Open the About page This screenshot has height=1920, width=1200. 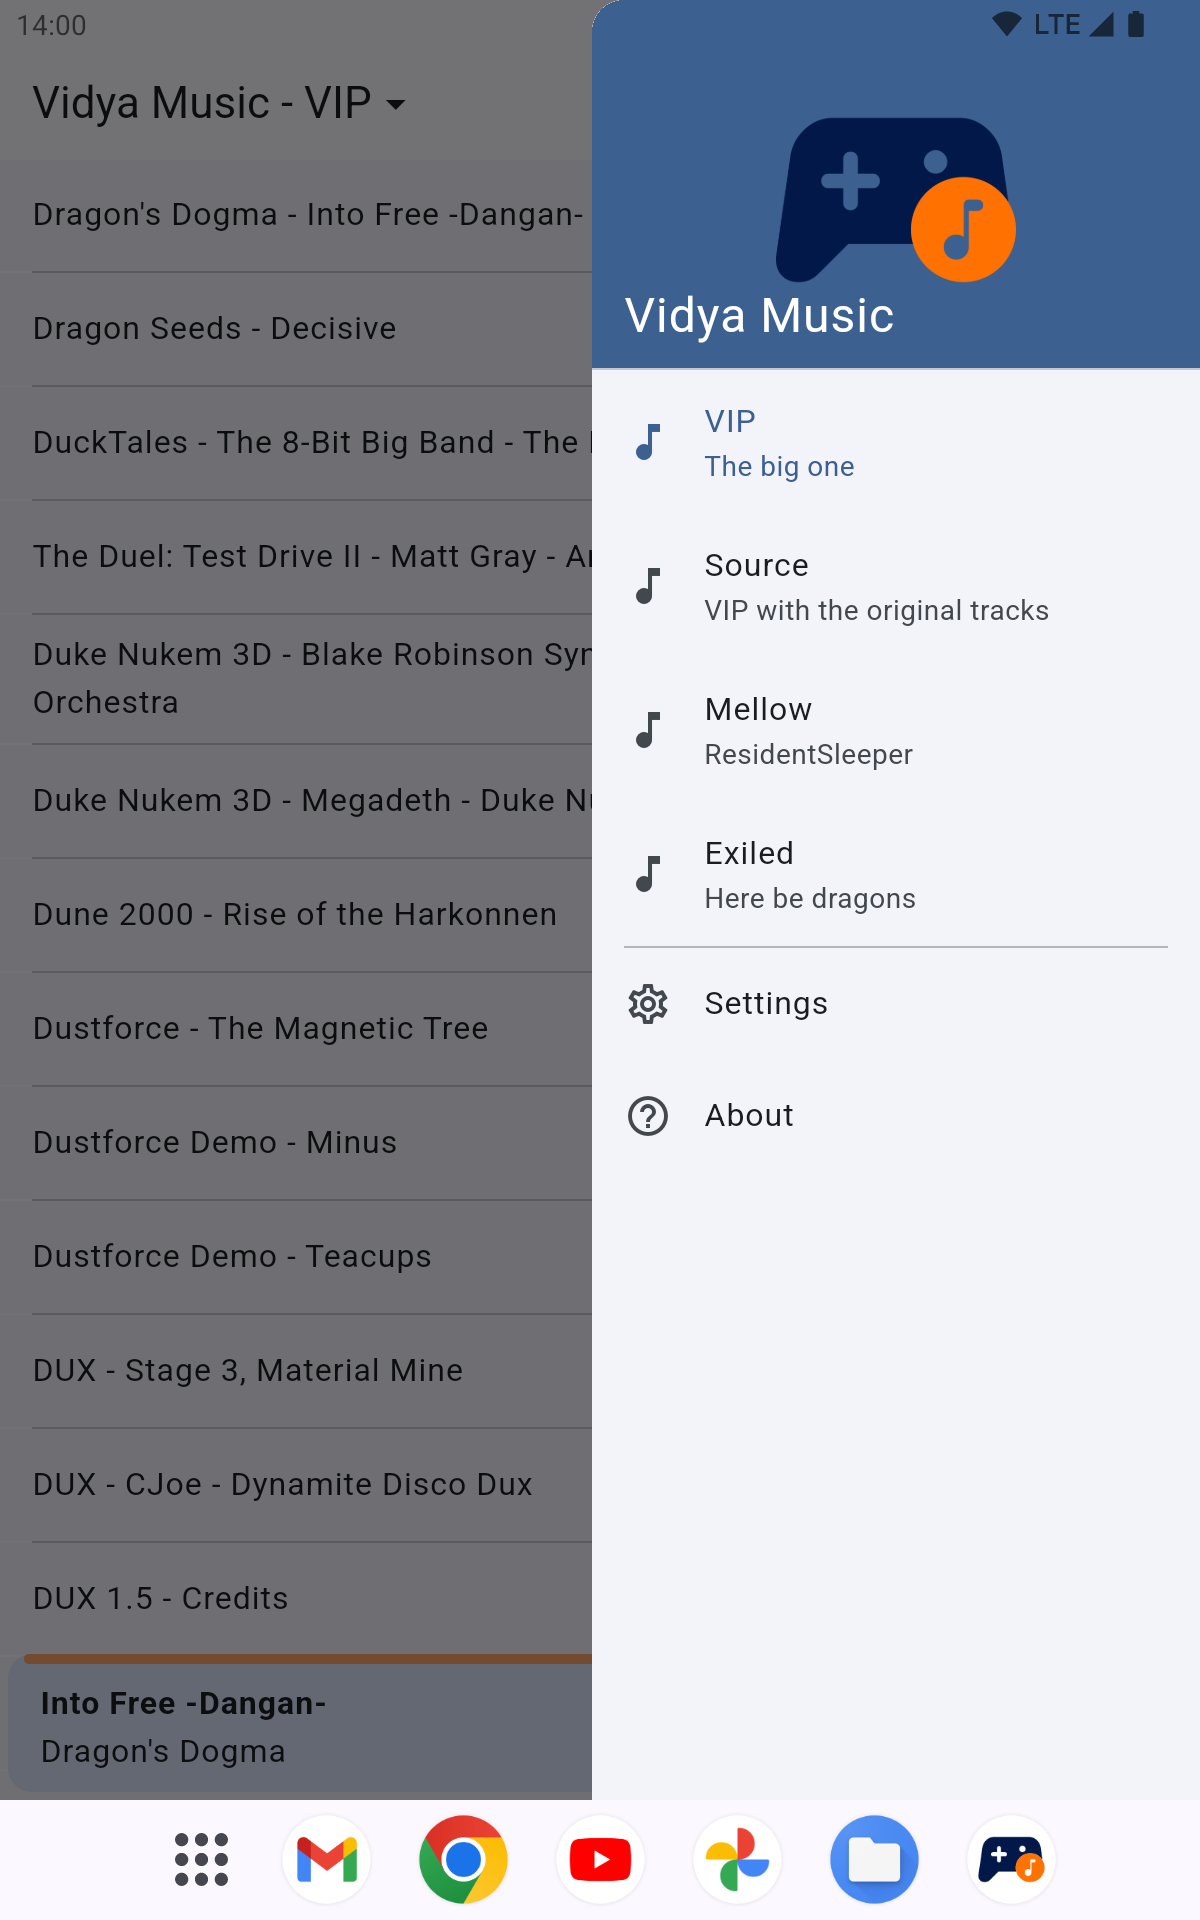[x=749, y=1116]
